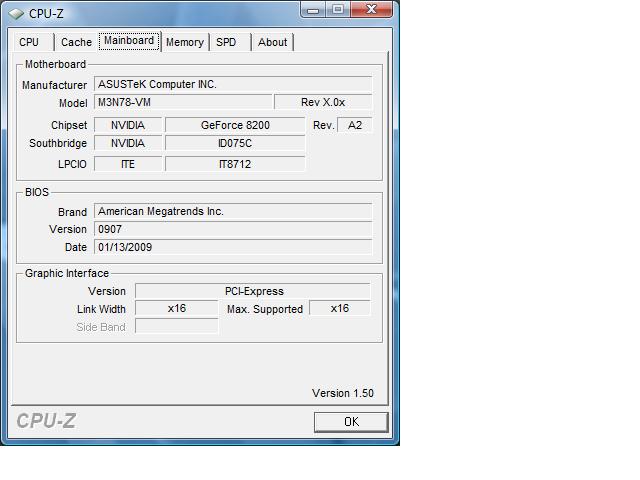Click the PCI-Express version field
This screenshot has height=480, width=640.
(253, 291)
